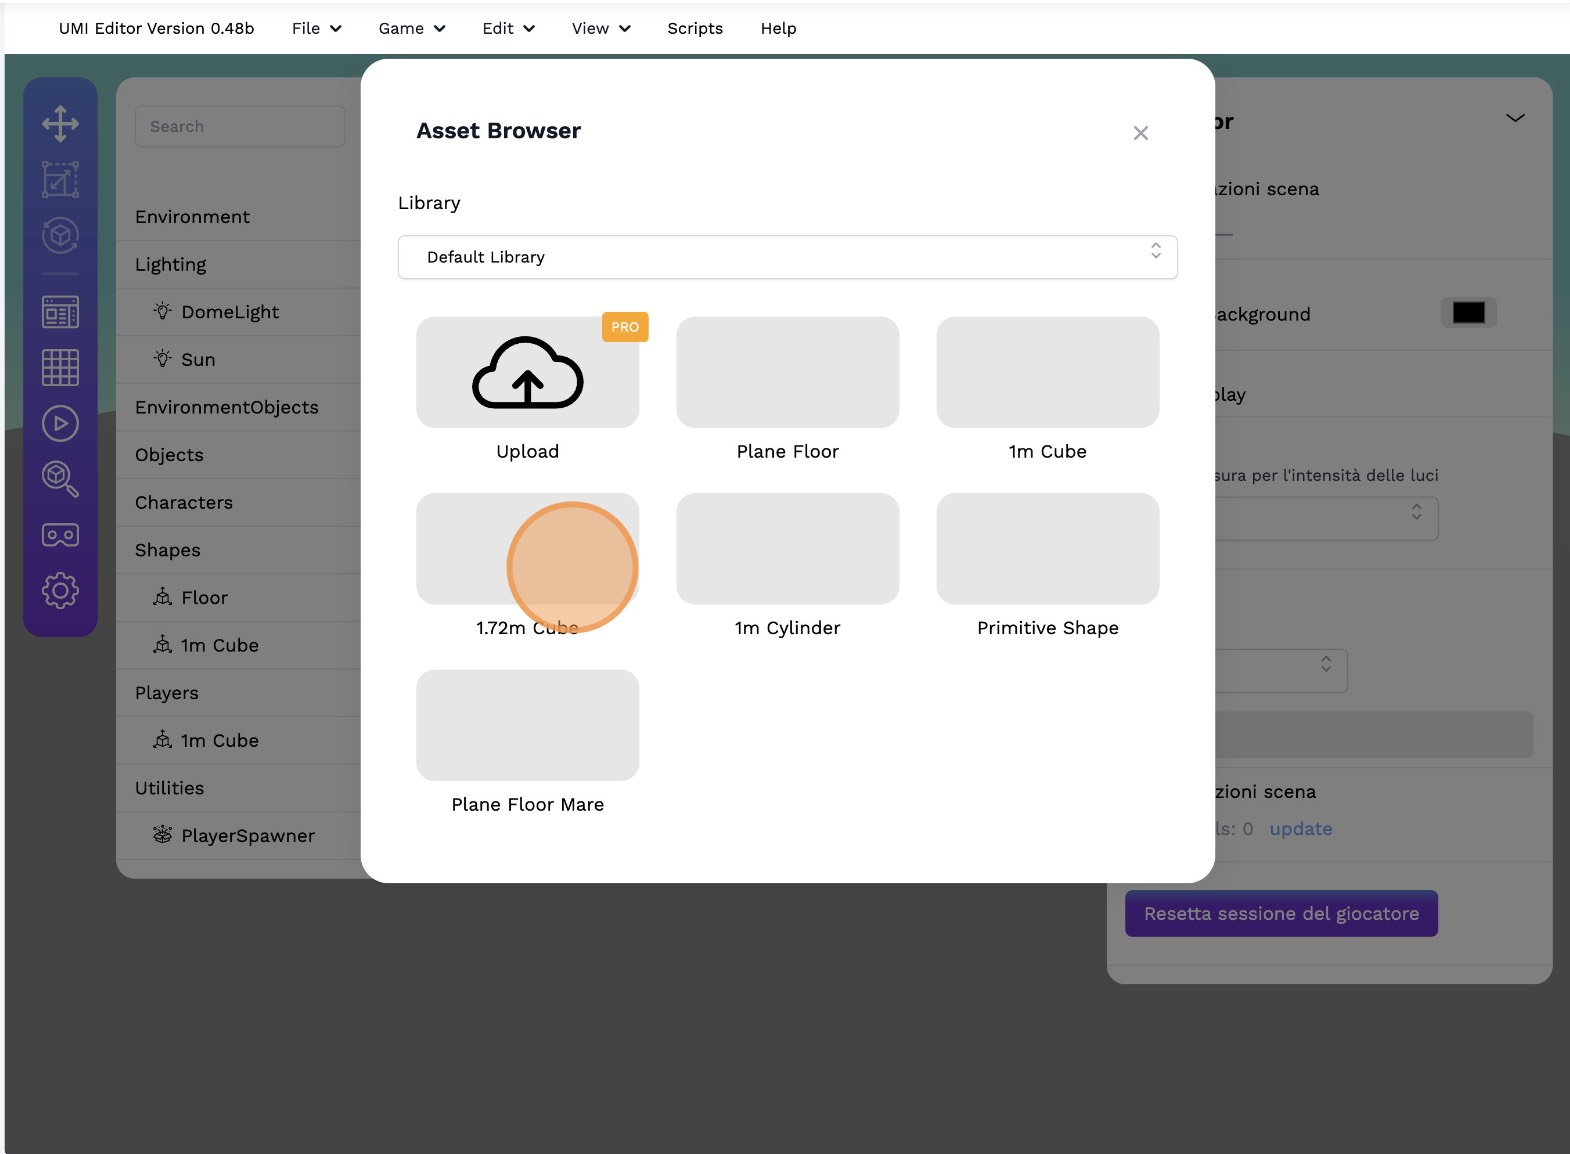Viewport: 1570px width, 1154px height.
Task: Click the update link
Action: click(1300, 829)
